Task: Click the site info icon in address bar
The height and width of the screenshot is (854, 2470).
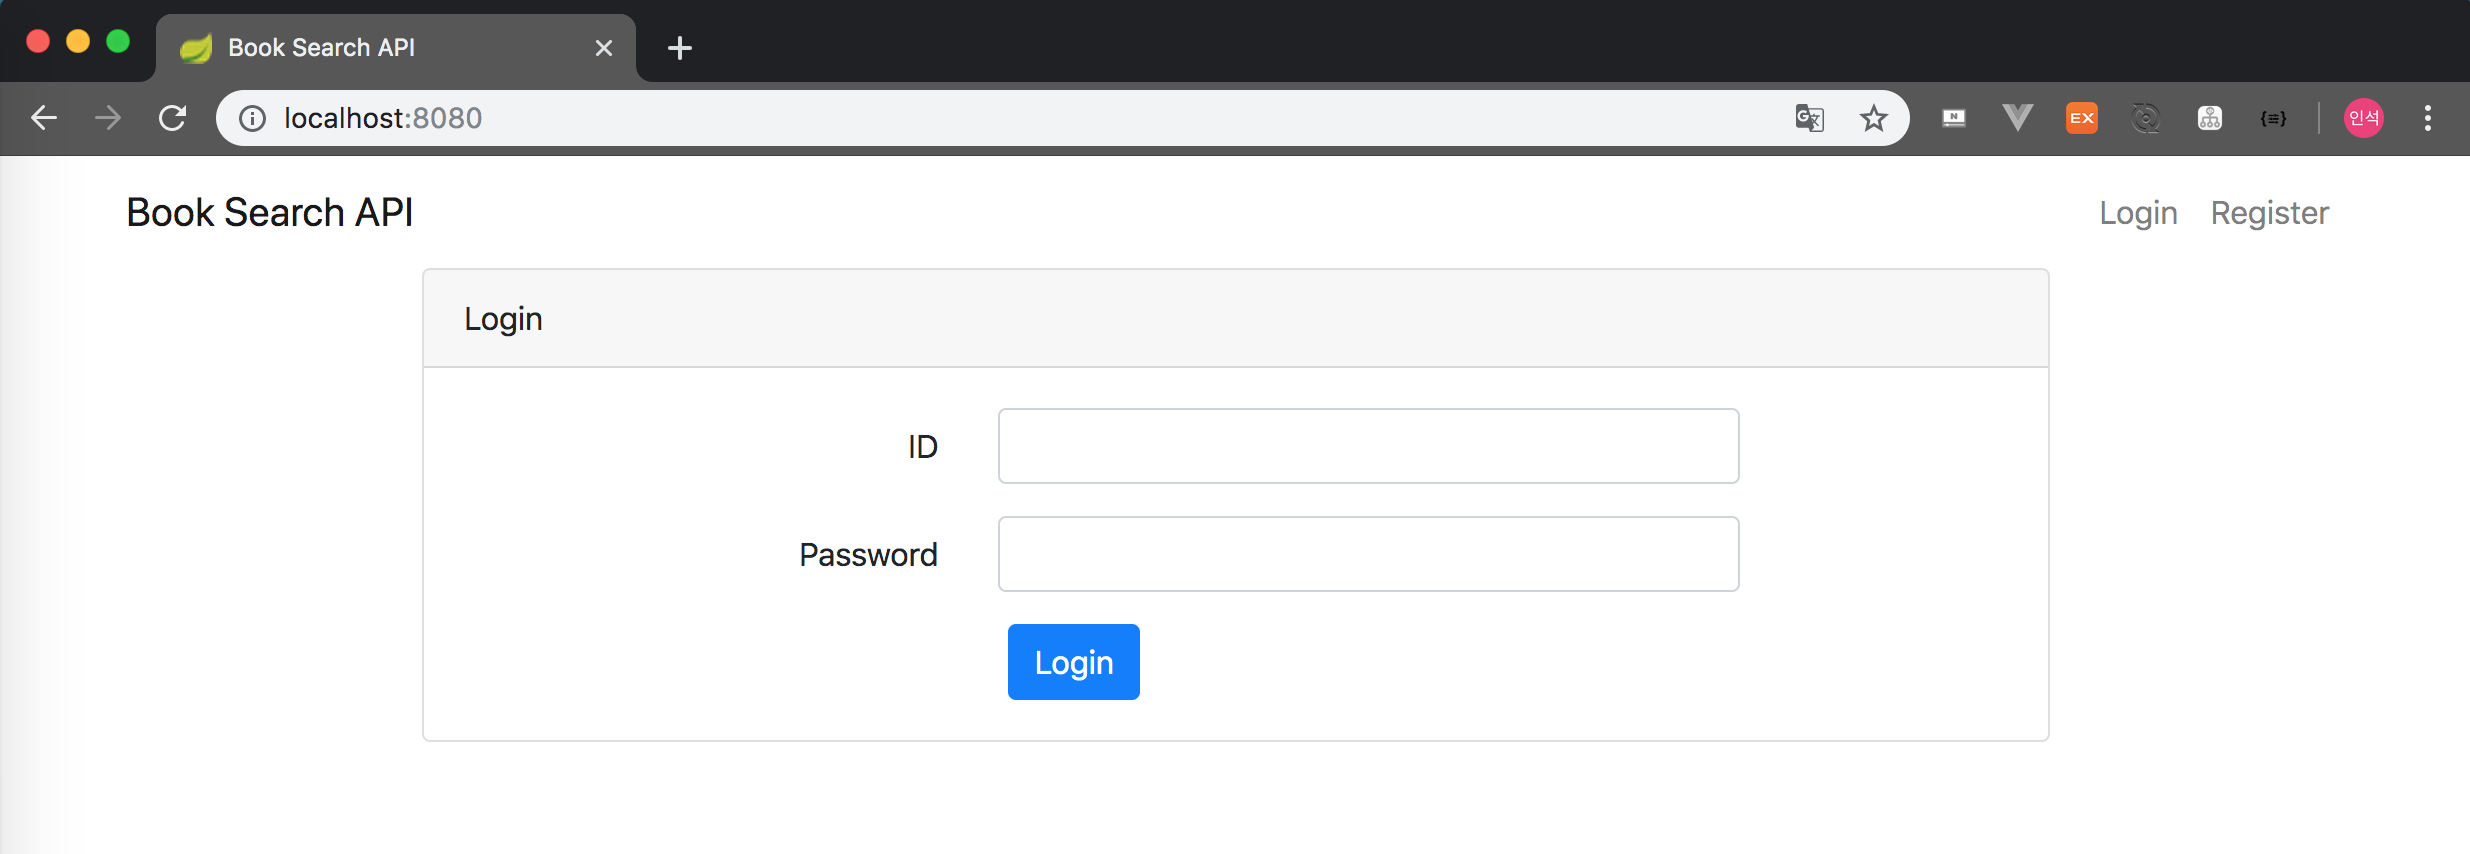Action: 250,117
